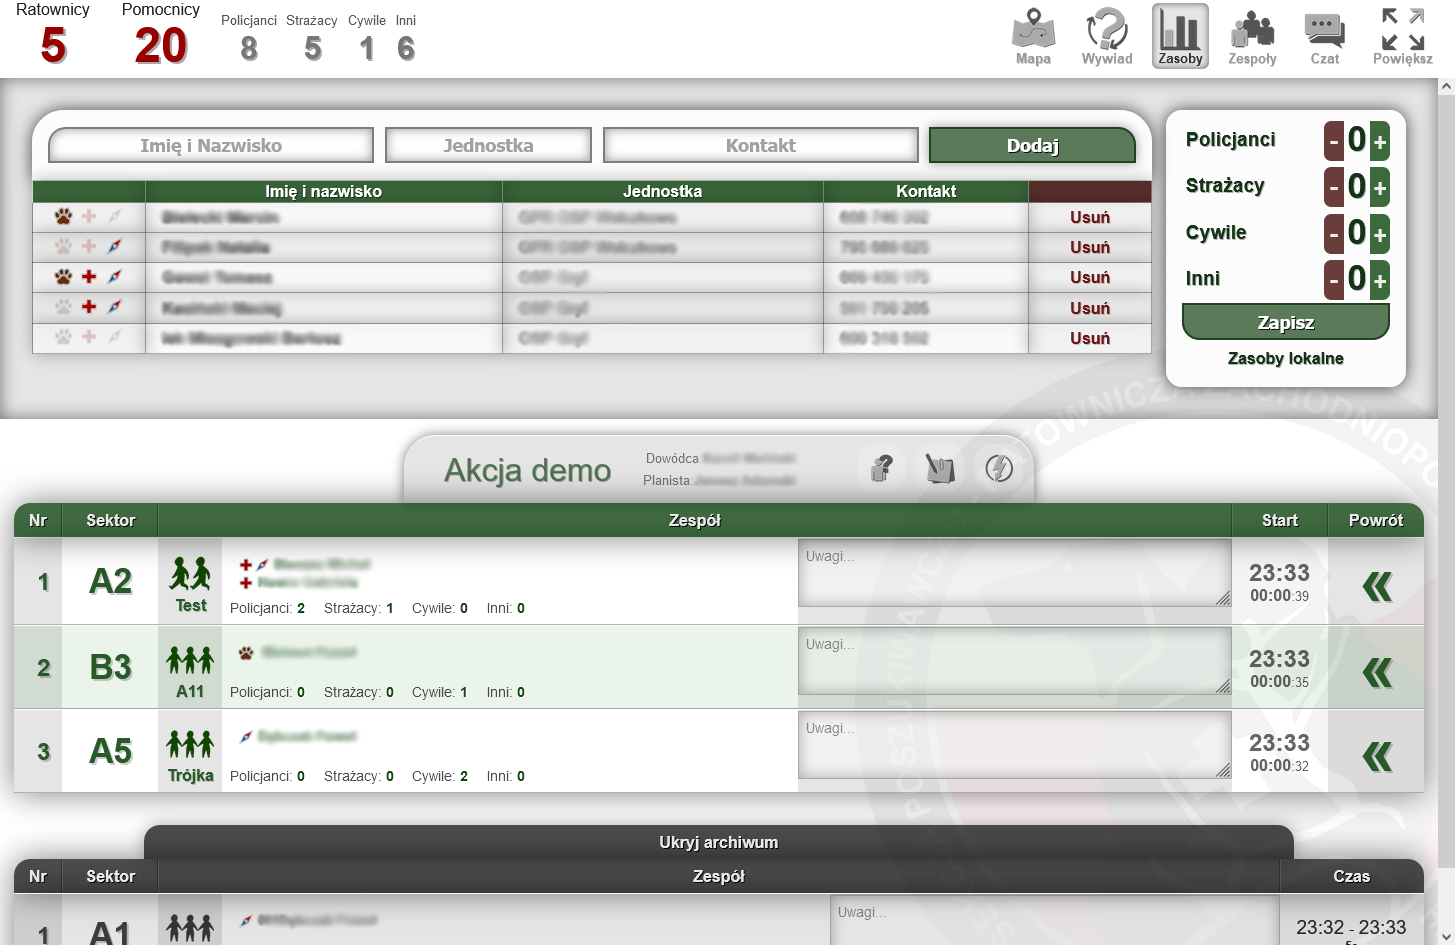The height and width of the screenshot is (945, 1455).
Task: Decrease the Policjanci count with minus
Action: pos(1334,141)
